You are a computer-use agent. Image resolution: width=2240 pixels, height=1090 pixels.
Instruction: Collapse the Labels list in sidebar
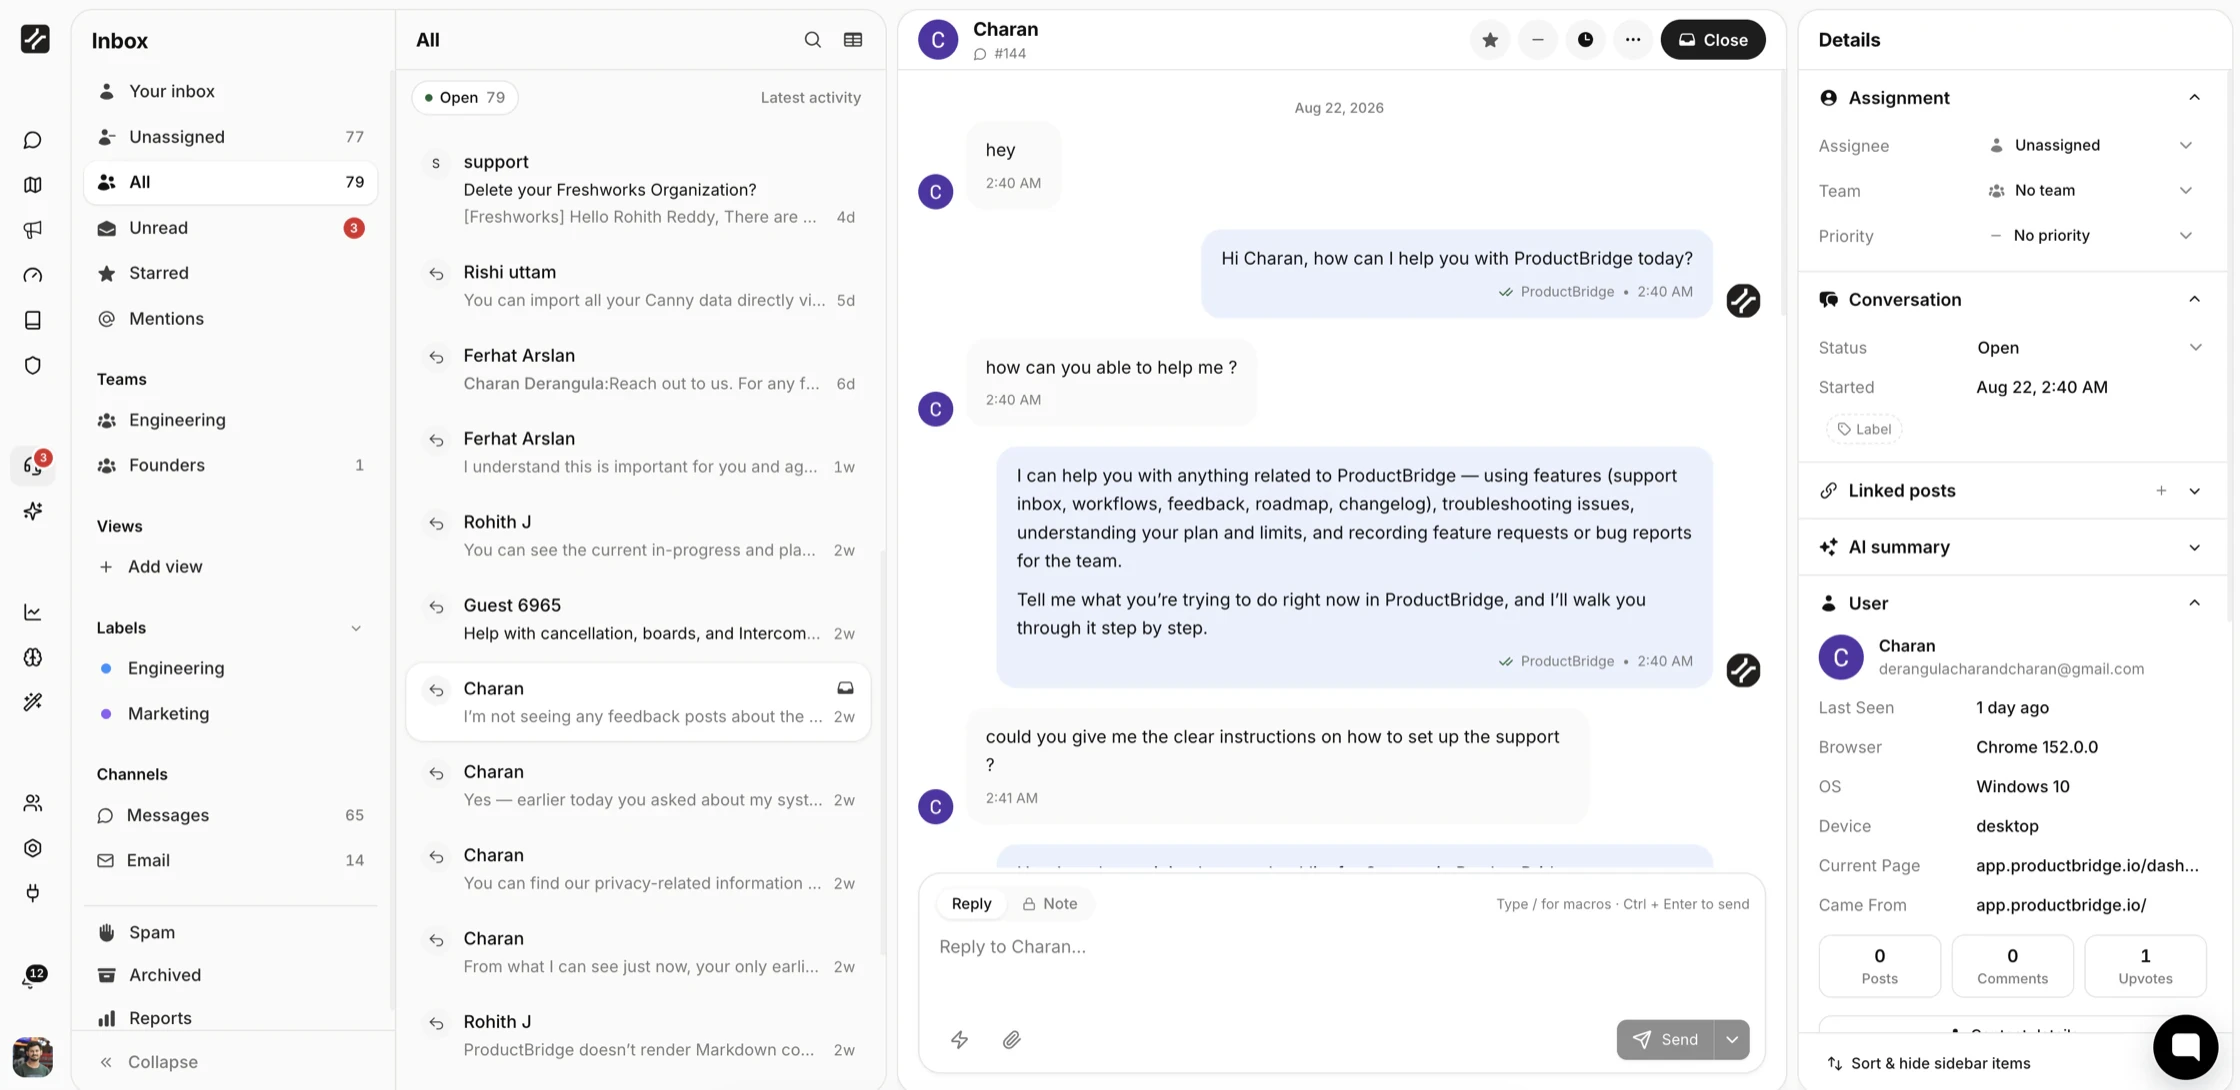[355, 628]
